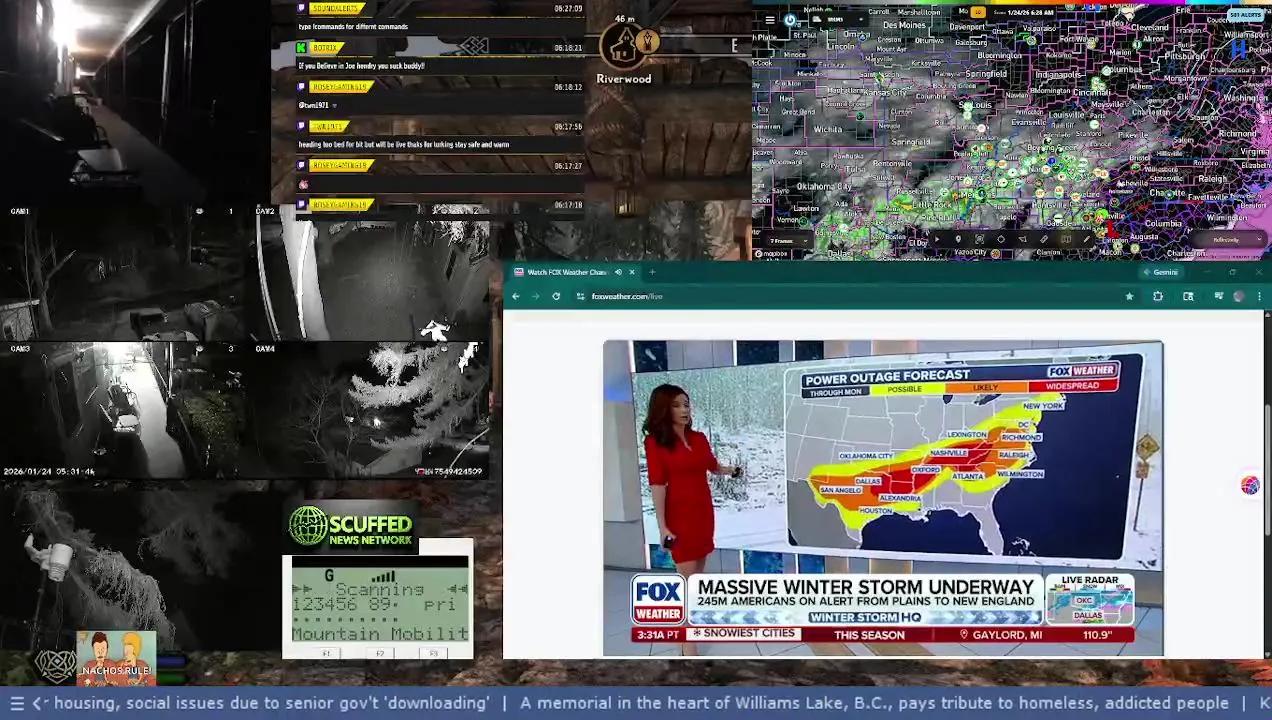Open the Williams Lake memorial headline
The image size is (1272, 720).
(x=874, y=703)
